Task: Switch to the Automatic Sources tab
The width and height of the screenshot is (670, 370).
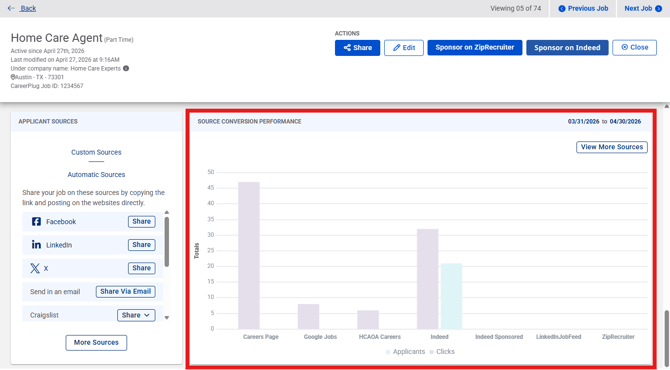Action: pyautogui.click(x=96, y=174)
